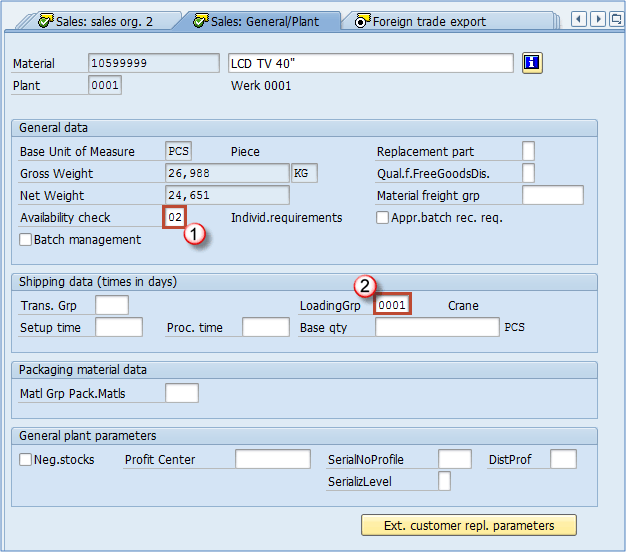Select the Sales: General/Plant tab

point(262,20)
